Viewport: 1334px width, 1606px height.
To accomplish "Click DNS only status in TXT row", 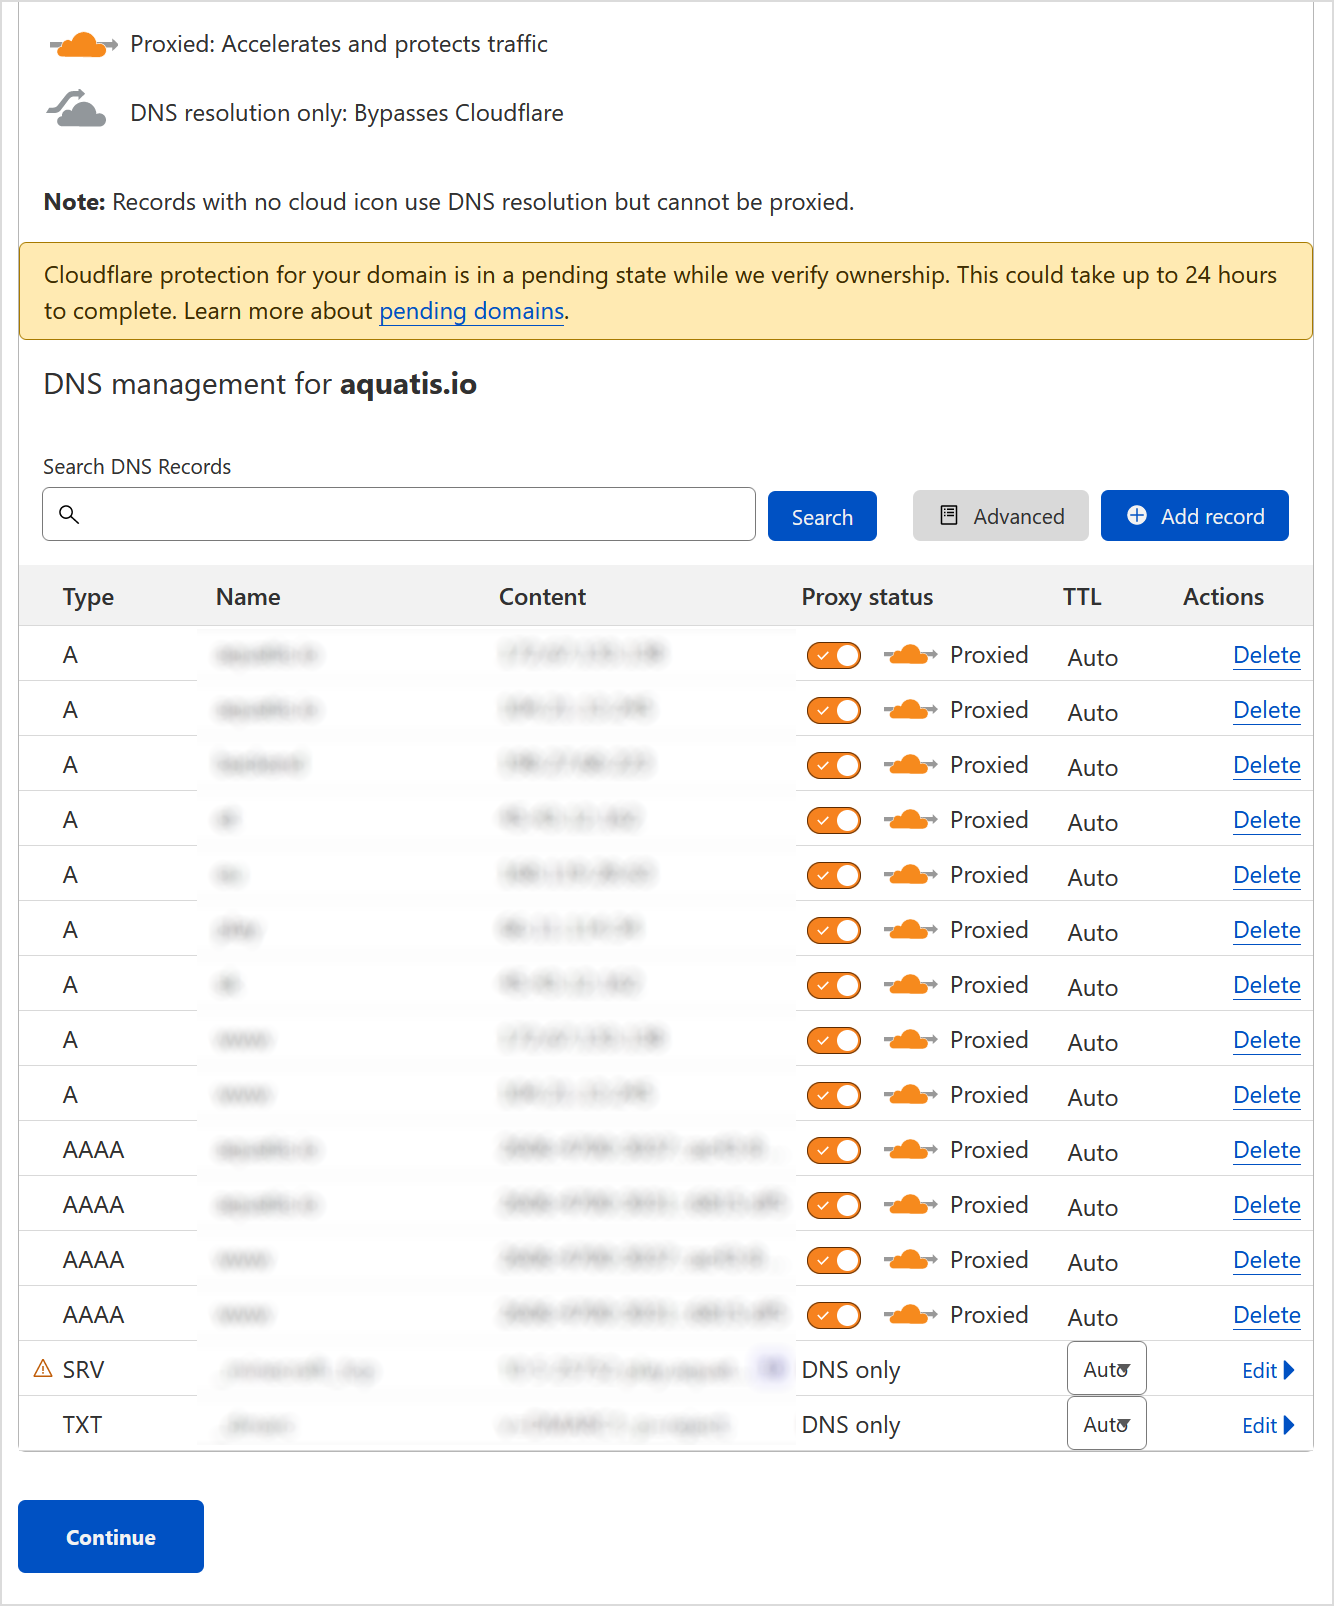I will (851, 1425).
